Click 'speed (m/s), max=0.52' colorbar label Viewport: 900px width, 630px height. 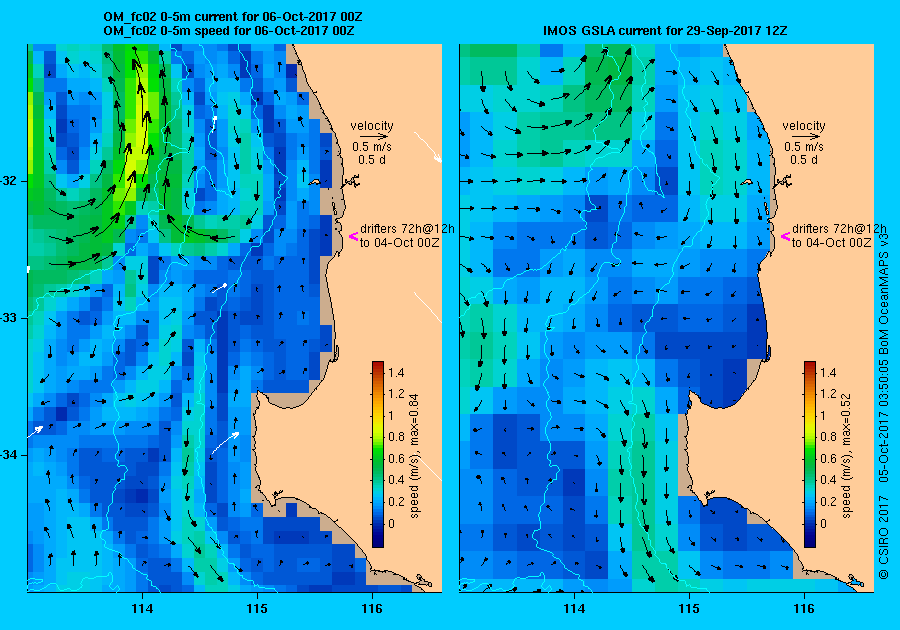846,456
